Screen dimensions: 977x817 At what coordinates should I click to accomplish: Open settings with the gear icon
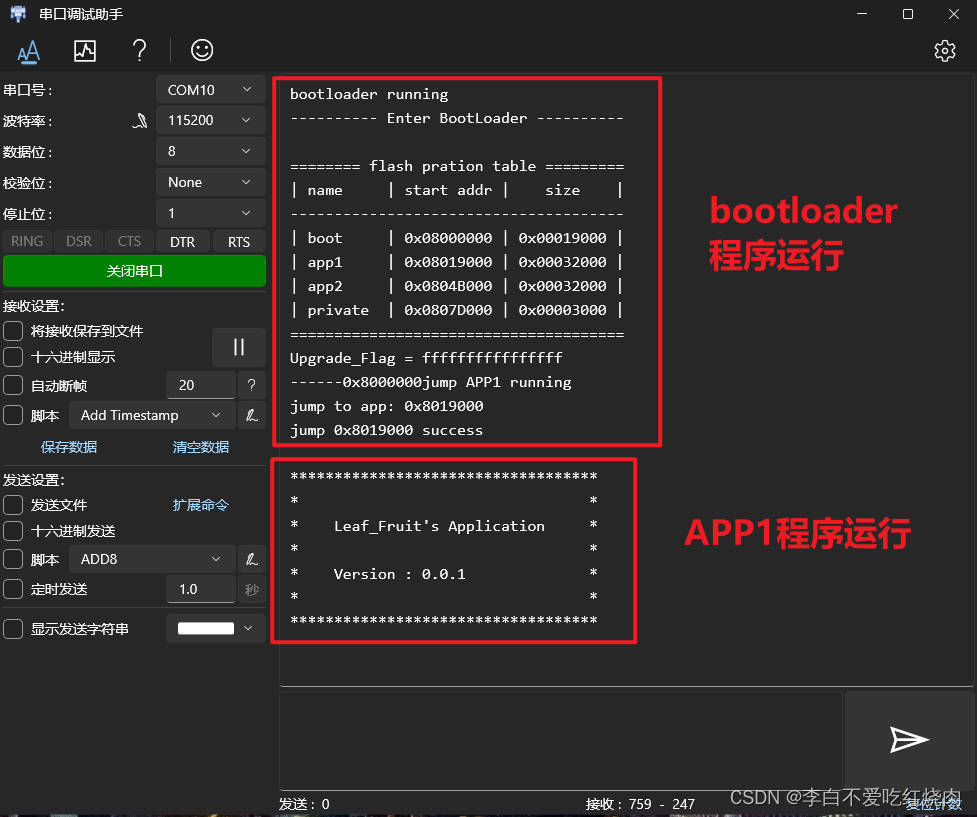(944, 50)
